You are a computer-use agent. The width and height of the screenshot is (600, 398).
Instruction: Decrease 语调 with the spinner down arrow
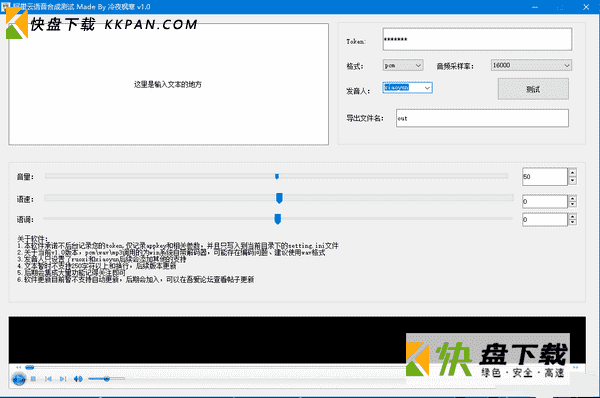[x=572, y=222]
